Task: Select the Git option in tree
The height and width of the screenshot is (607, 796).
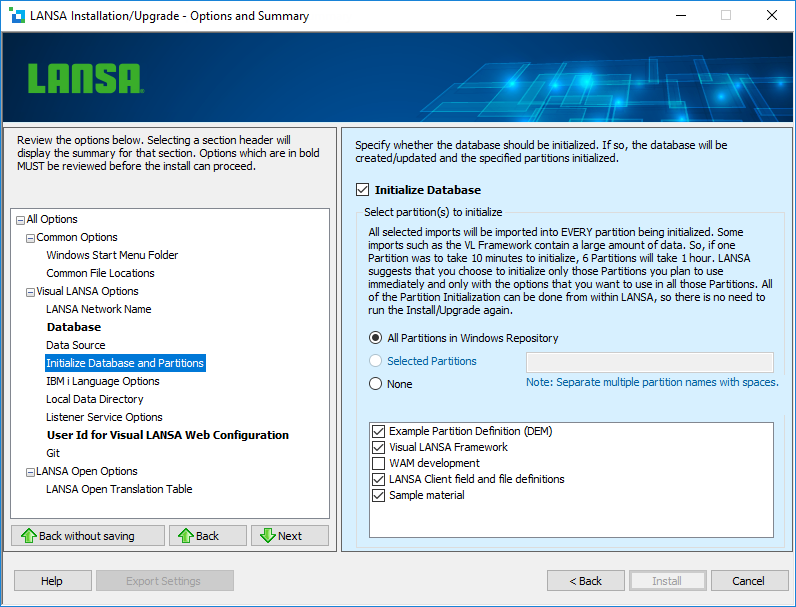Action: (53, 453)
